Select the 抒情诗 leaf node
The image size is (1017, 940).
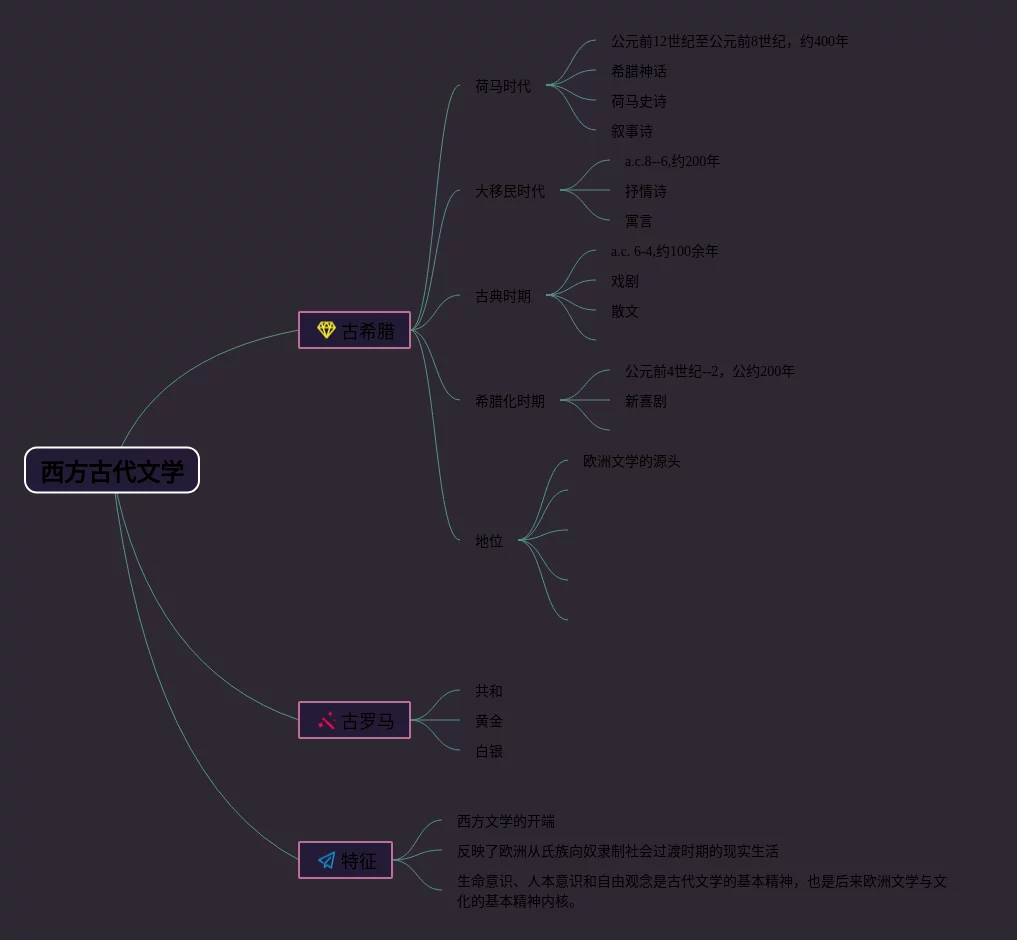click(x=646, y=191)
